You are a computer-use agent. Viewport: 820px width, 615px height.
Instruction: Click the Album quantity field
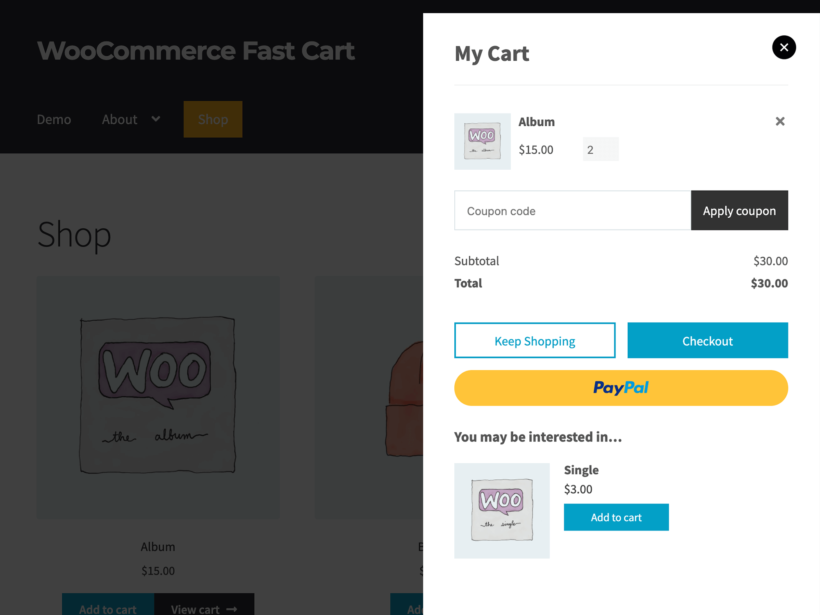click(600, 149)
